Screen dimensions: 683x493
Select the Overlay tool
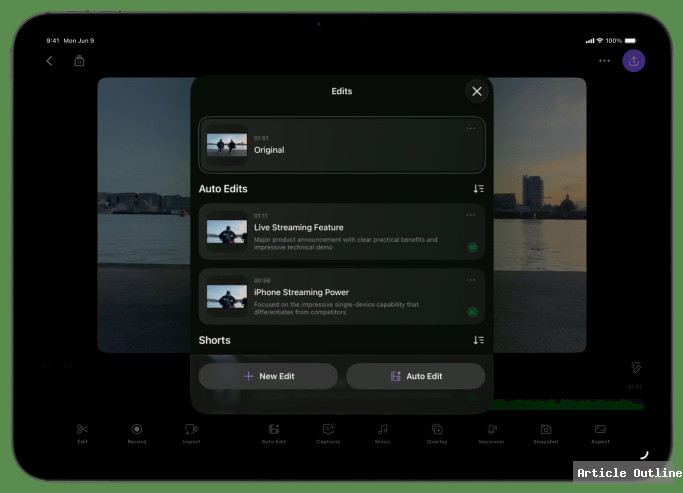tap(437, 429)
